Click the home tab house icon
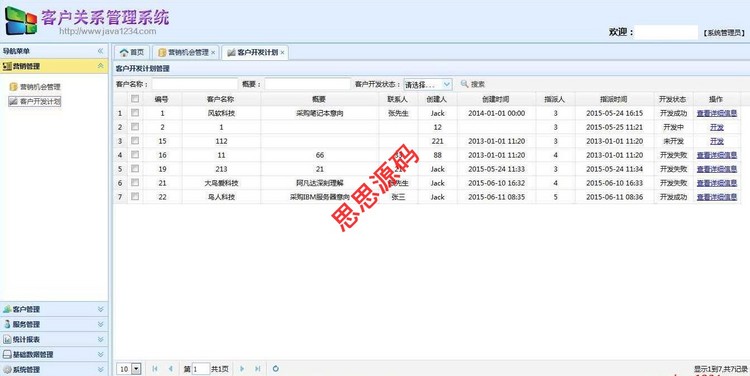 [x=124, y=53]
